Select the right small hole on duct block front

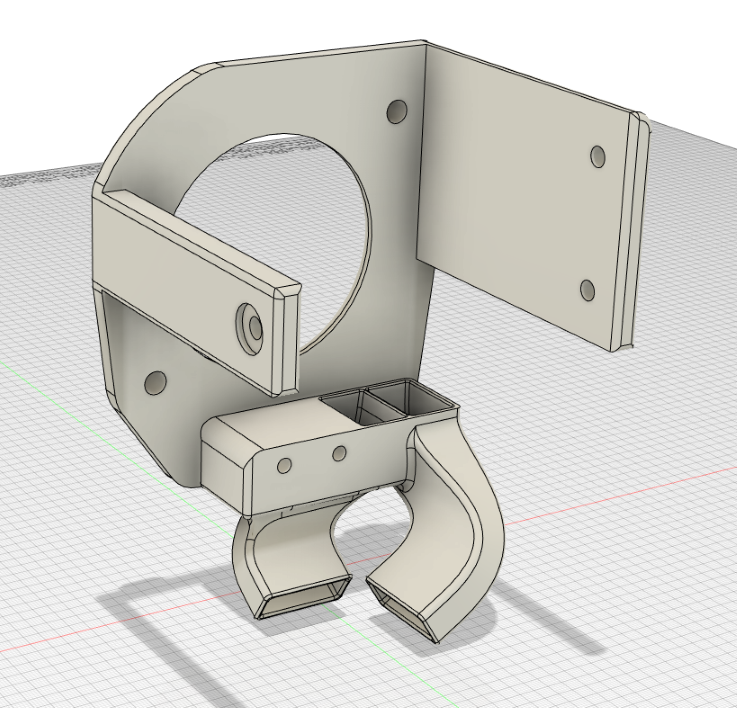pyautogui.click(x=339, y=454)
